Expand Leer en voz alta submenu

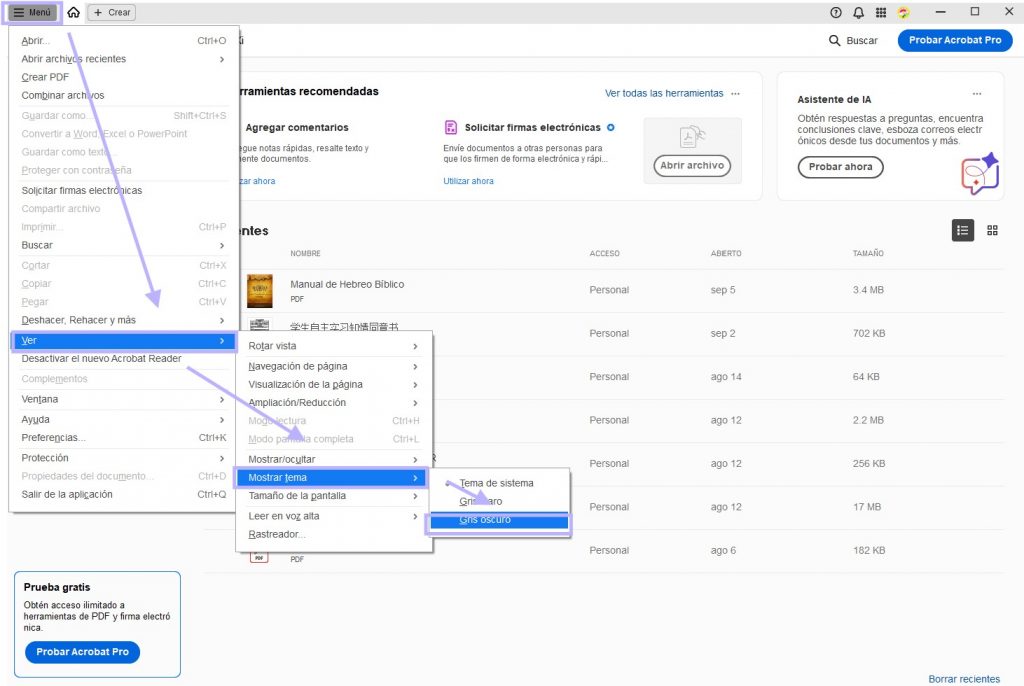tap(333, 516)
